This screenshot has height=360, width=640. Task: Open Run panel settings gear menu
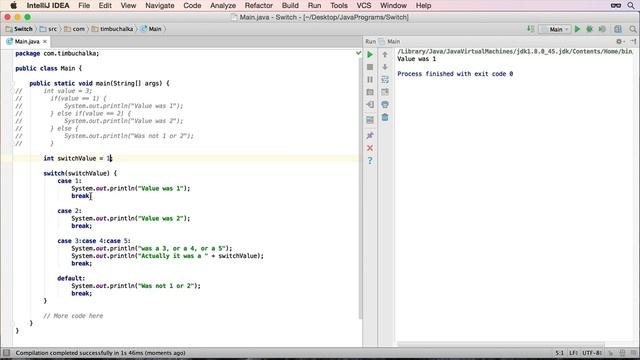click(x=620, y=41)
